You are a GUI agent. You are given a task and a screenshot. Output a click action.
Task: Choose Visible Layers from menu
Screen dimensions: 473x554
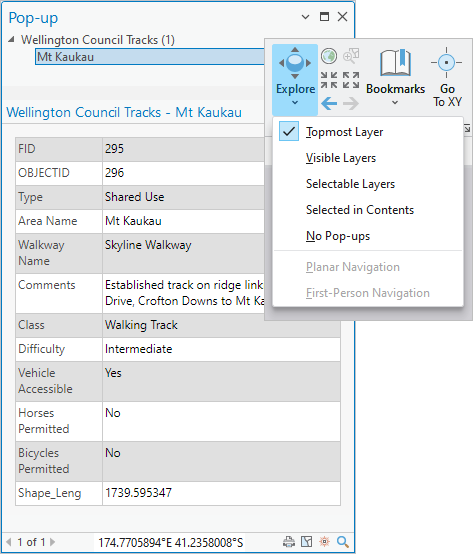tap(341, 158)
